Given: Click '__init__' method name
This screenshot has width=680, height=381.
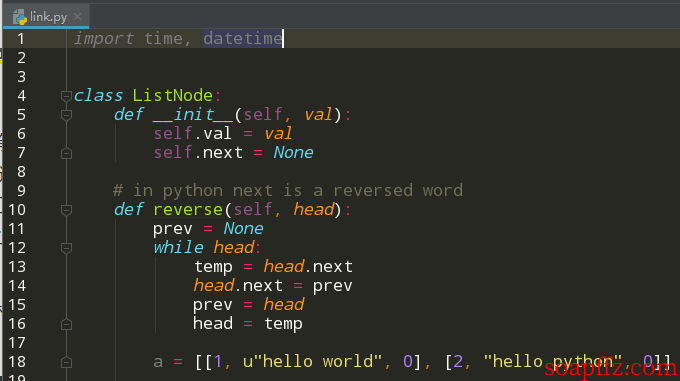Looking at the screenshot, I should click(x=193, y=115).
